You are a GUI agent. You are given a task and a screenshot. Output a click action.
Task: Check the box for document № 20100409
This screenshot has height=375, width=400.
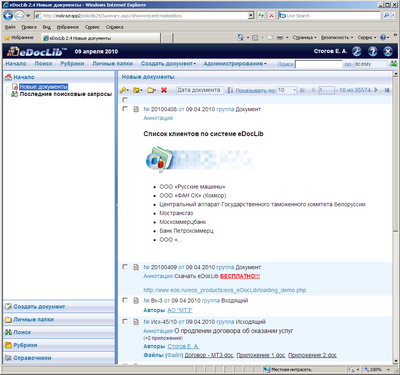[x=125, y=267]
